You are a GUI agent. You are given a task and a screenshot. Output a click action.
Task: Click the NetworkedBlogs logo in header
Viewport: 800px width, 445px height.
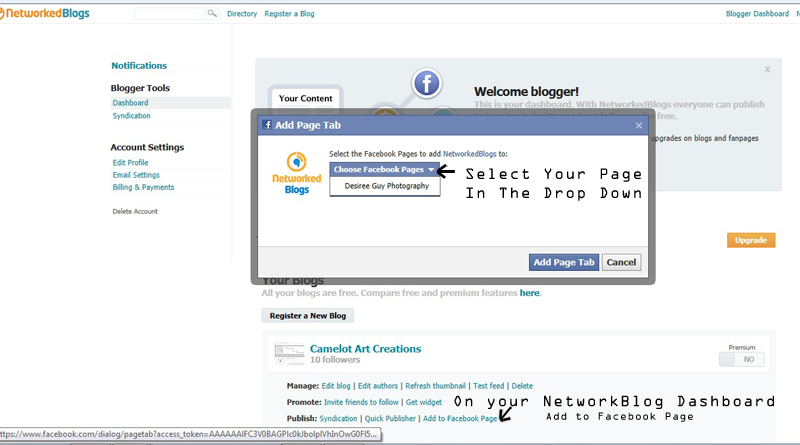click(45, 14)
